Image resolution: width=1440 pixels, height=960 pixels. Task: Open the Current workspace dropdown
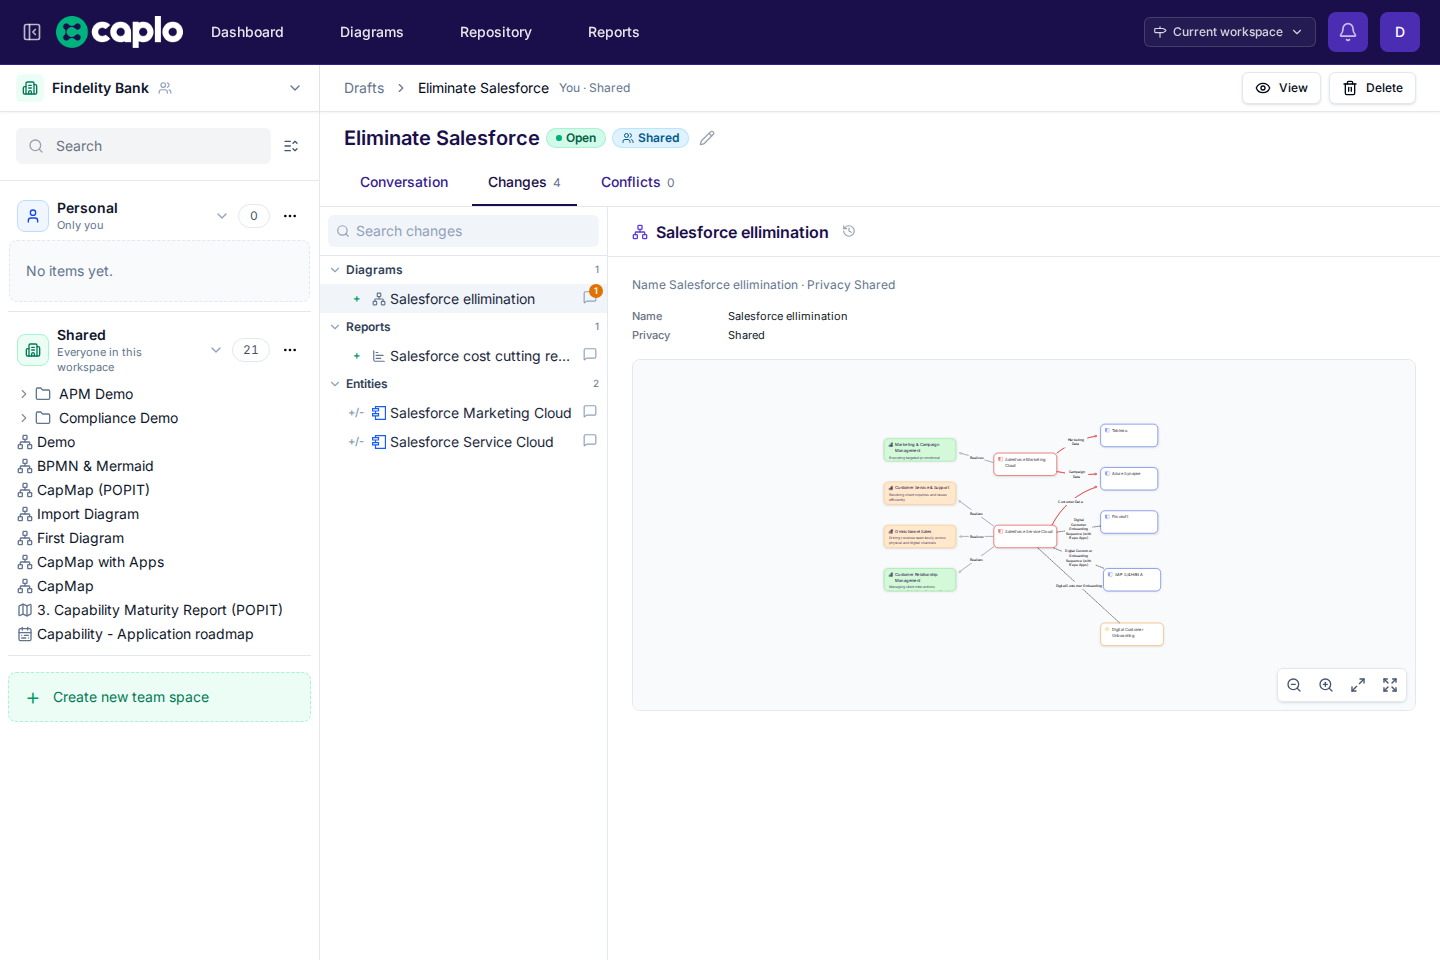(1229, 32)
